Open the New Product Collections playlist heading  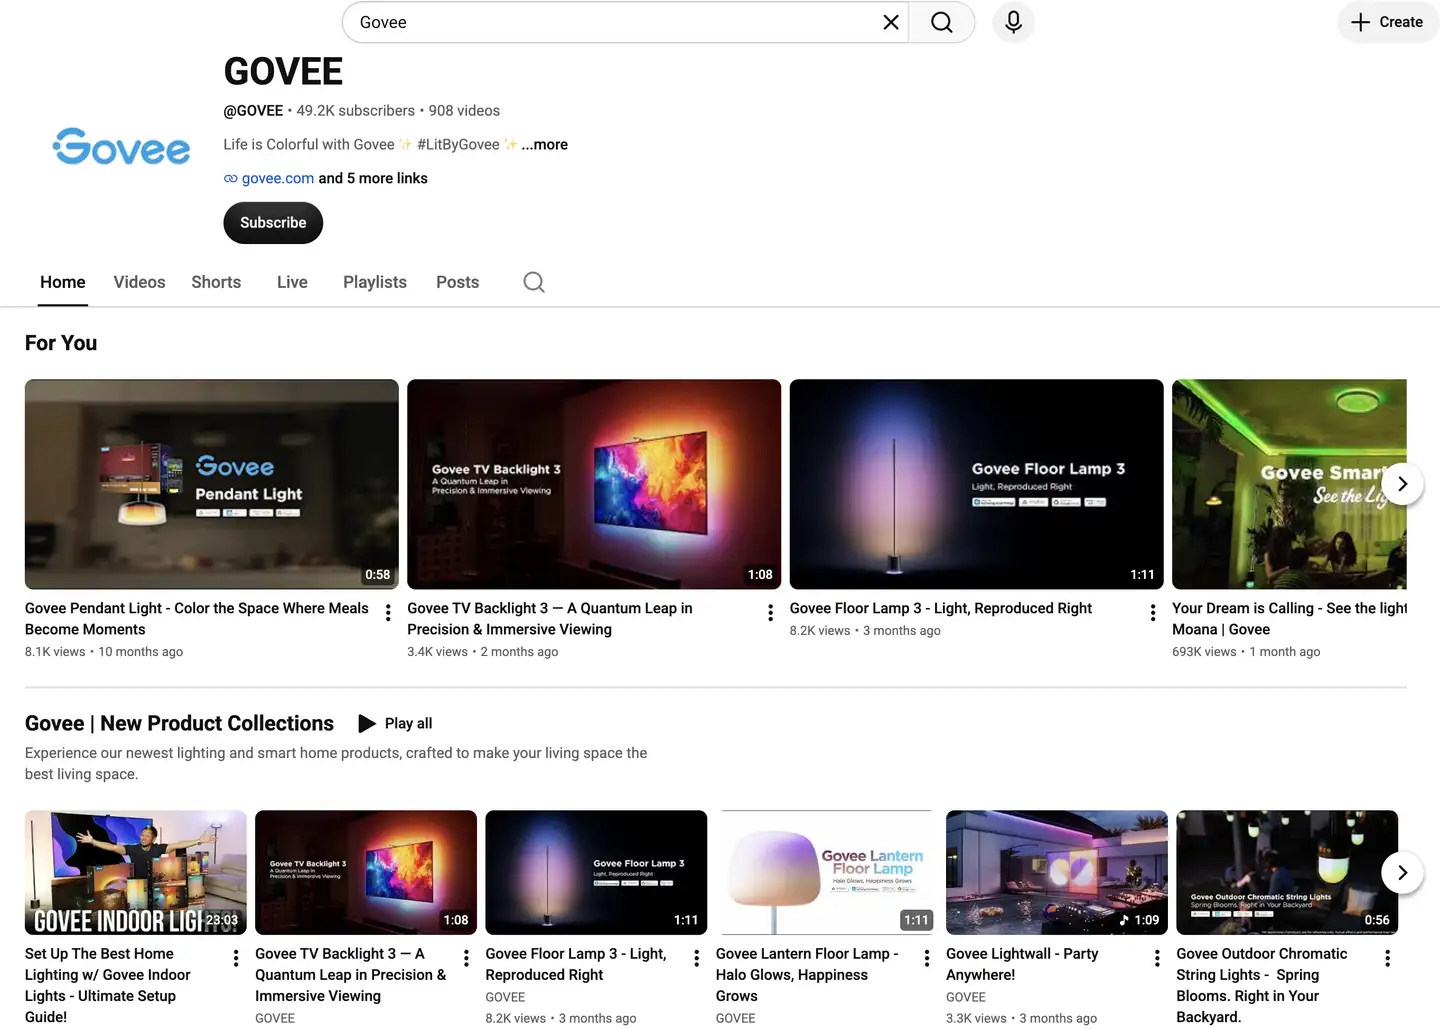[179, 723]
